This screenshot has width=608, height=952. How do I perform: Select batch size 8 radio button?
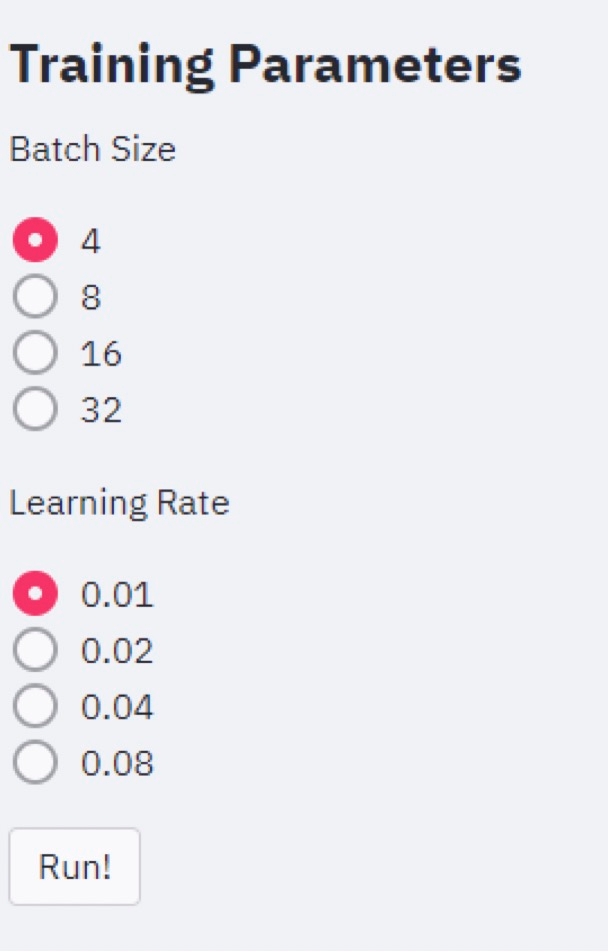click(x=36, y=297)
